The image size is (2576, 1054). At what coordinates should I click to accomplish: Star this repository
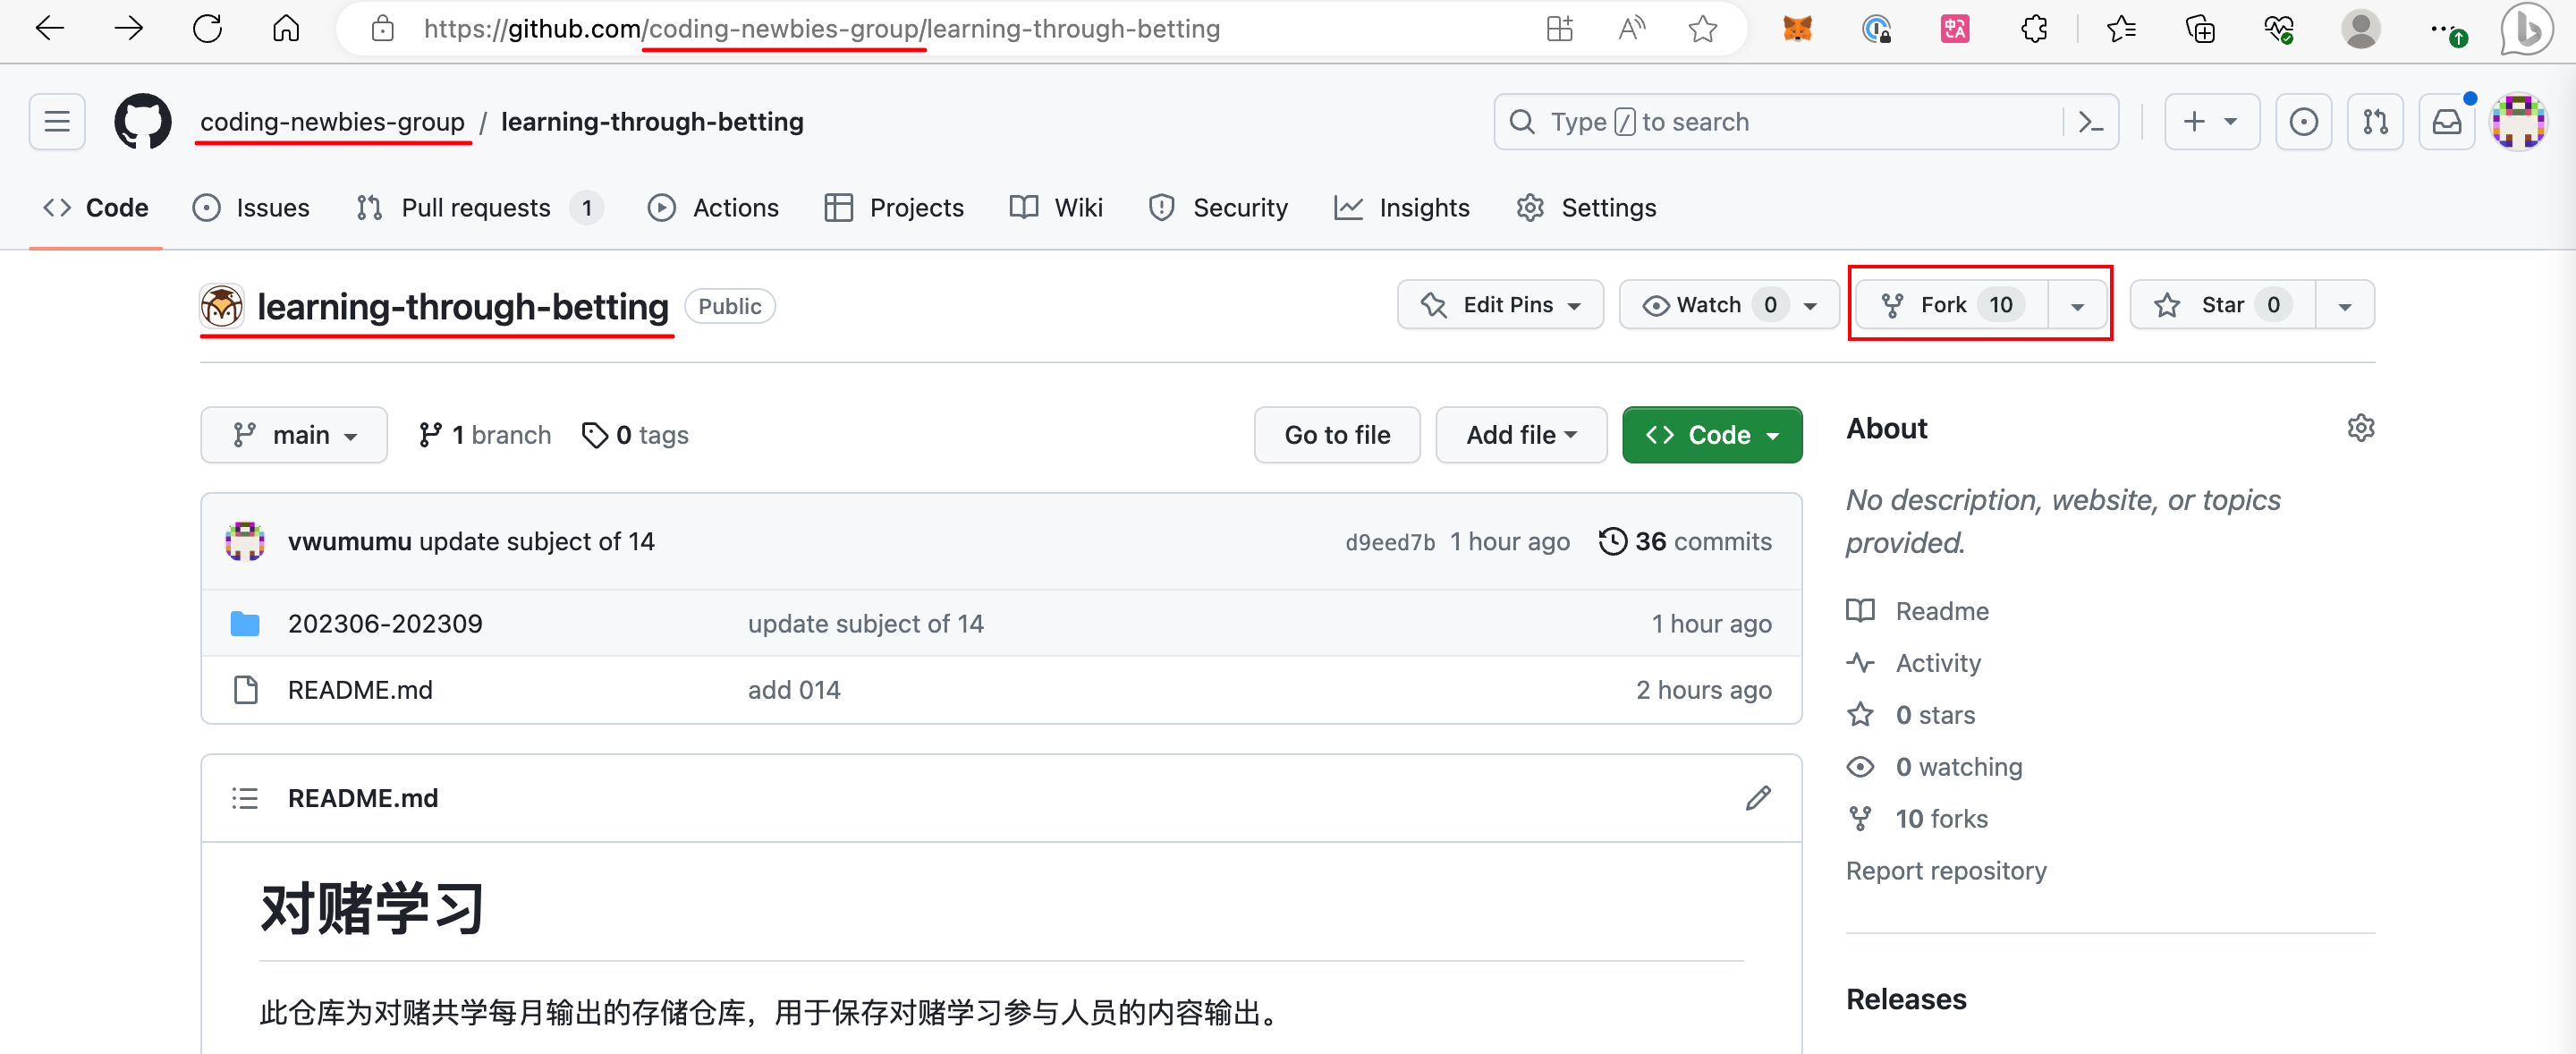click(2222, 305)
